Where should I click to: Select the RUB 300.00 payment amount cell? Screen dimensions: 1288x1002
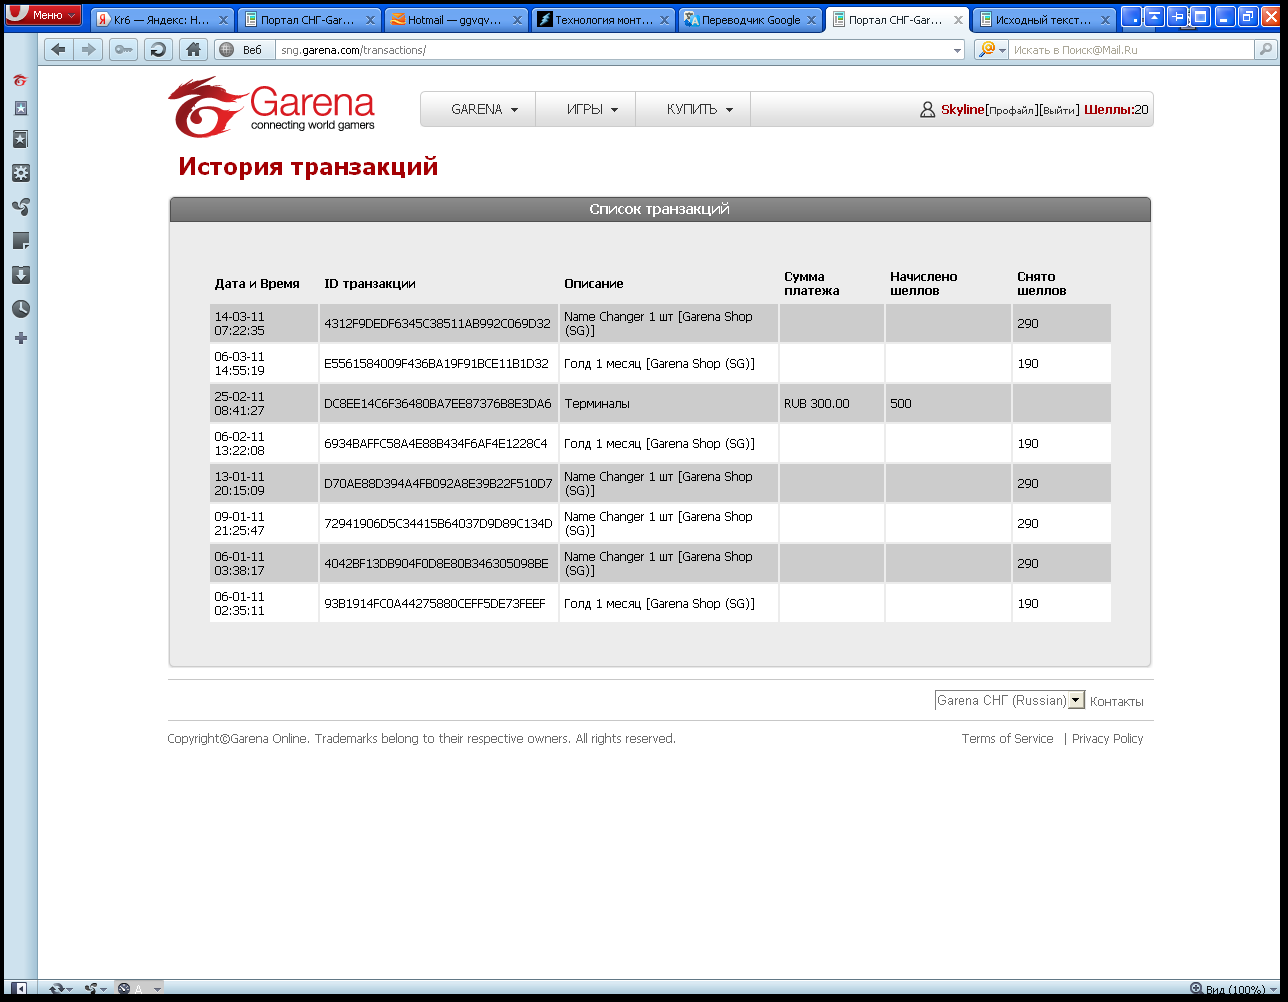point(831,404)
